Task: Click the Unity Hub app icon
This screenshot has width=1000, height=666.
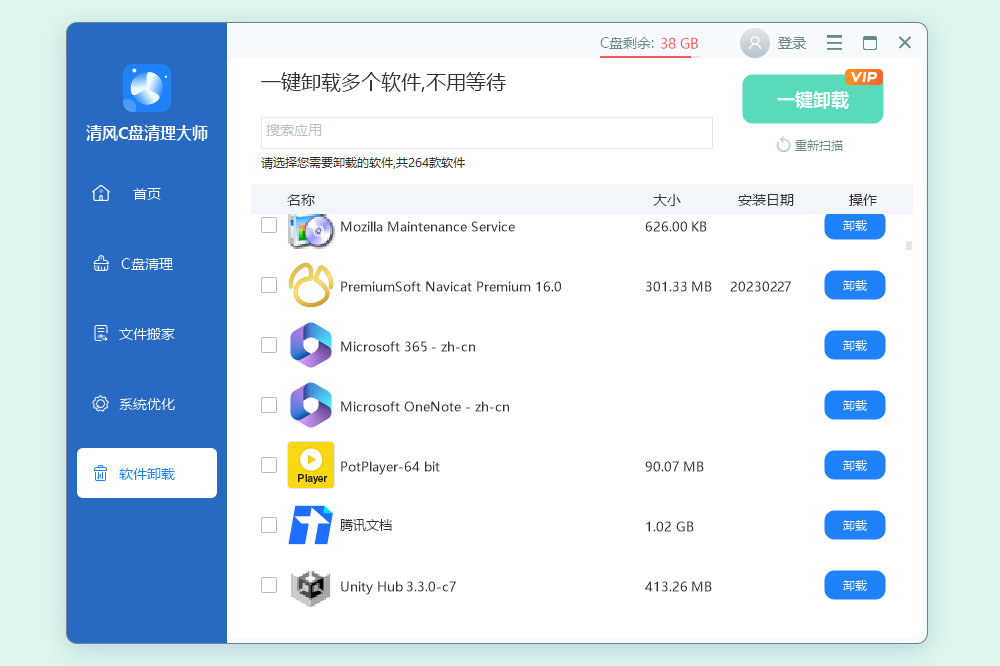Action: coord(311,586)
